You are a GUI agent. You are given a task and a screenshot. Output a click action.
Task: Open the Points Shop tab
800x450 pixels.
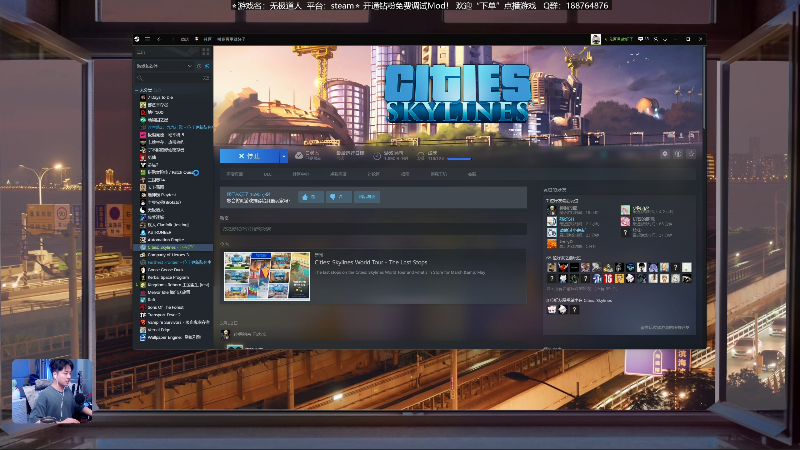click(338, 174)
